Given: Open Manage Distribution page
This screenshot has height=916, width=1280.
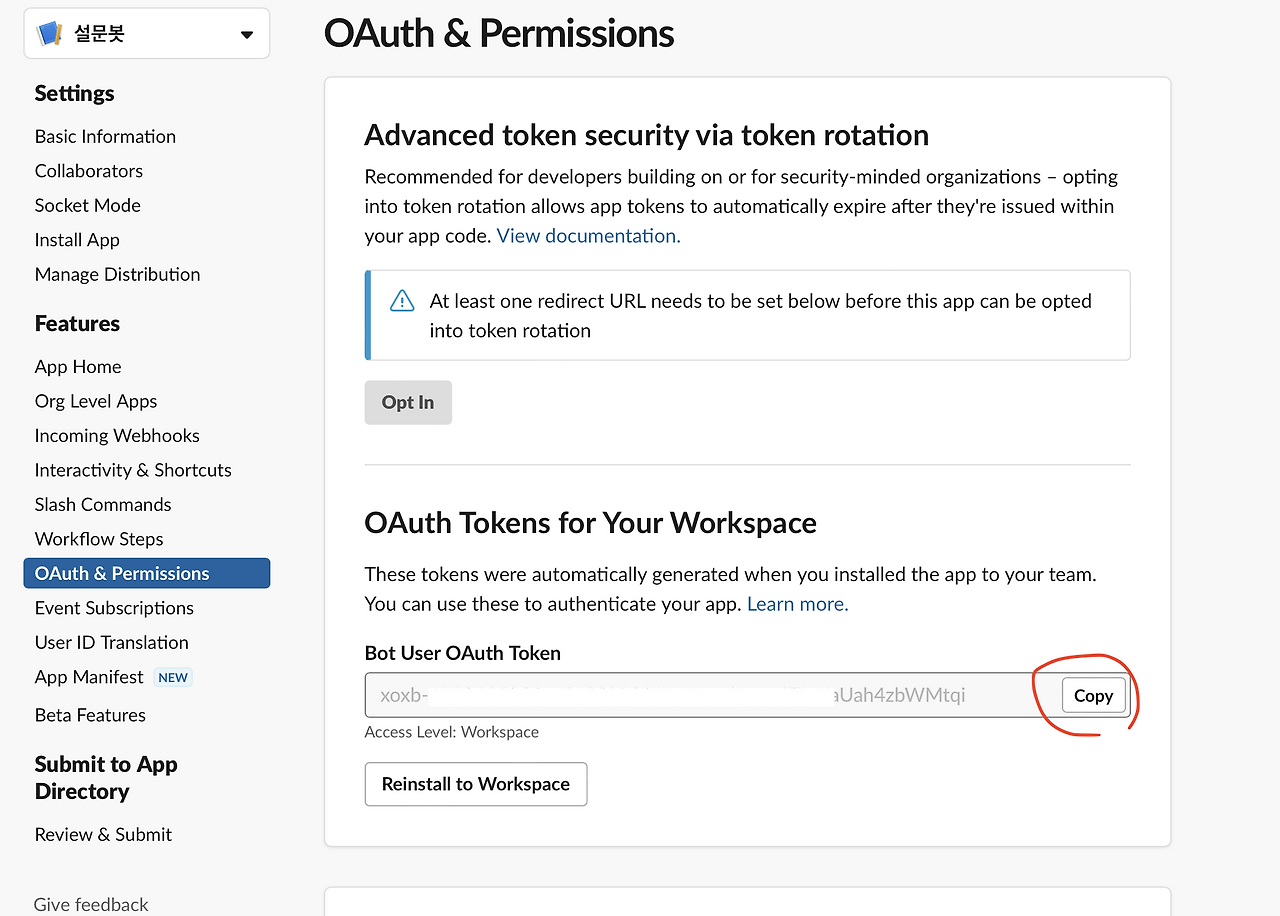Looking at the screenshot, I should (117, 274).
